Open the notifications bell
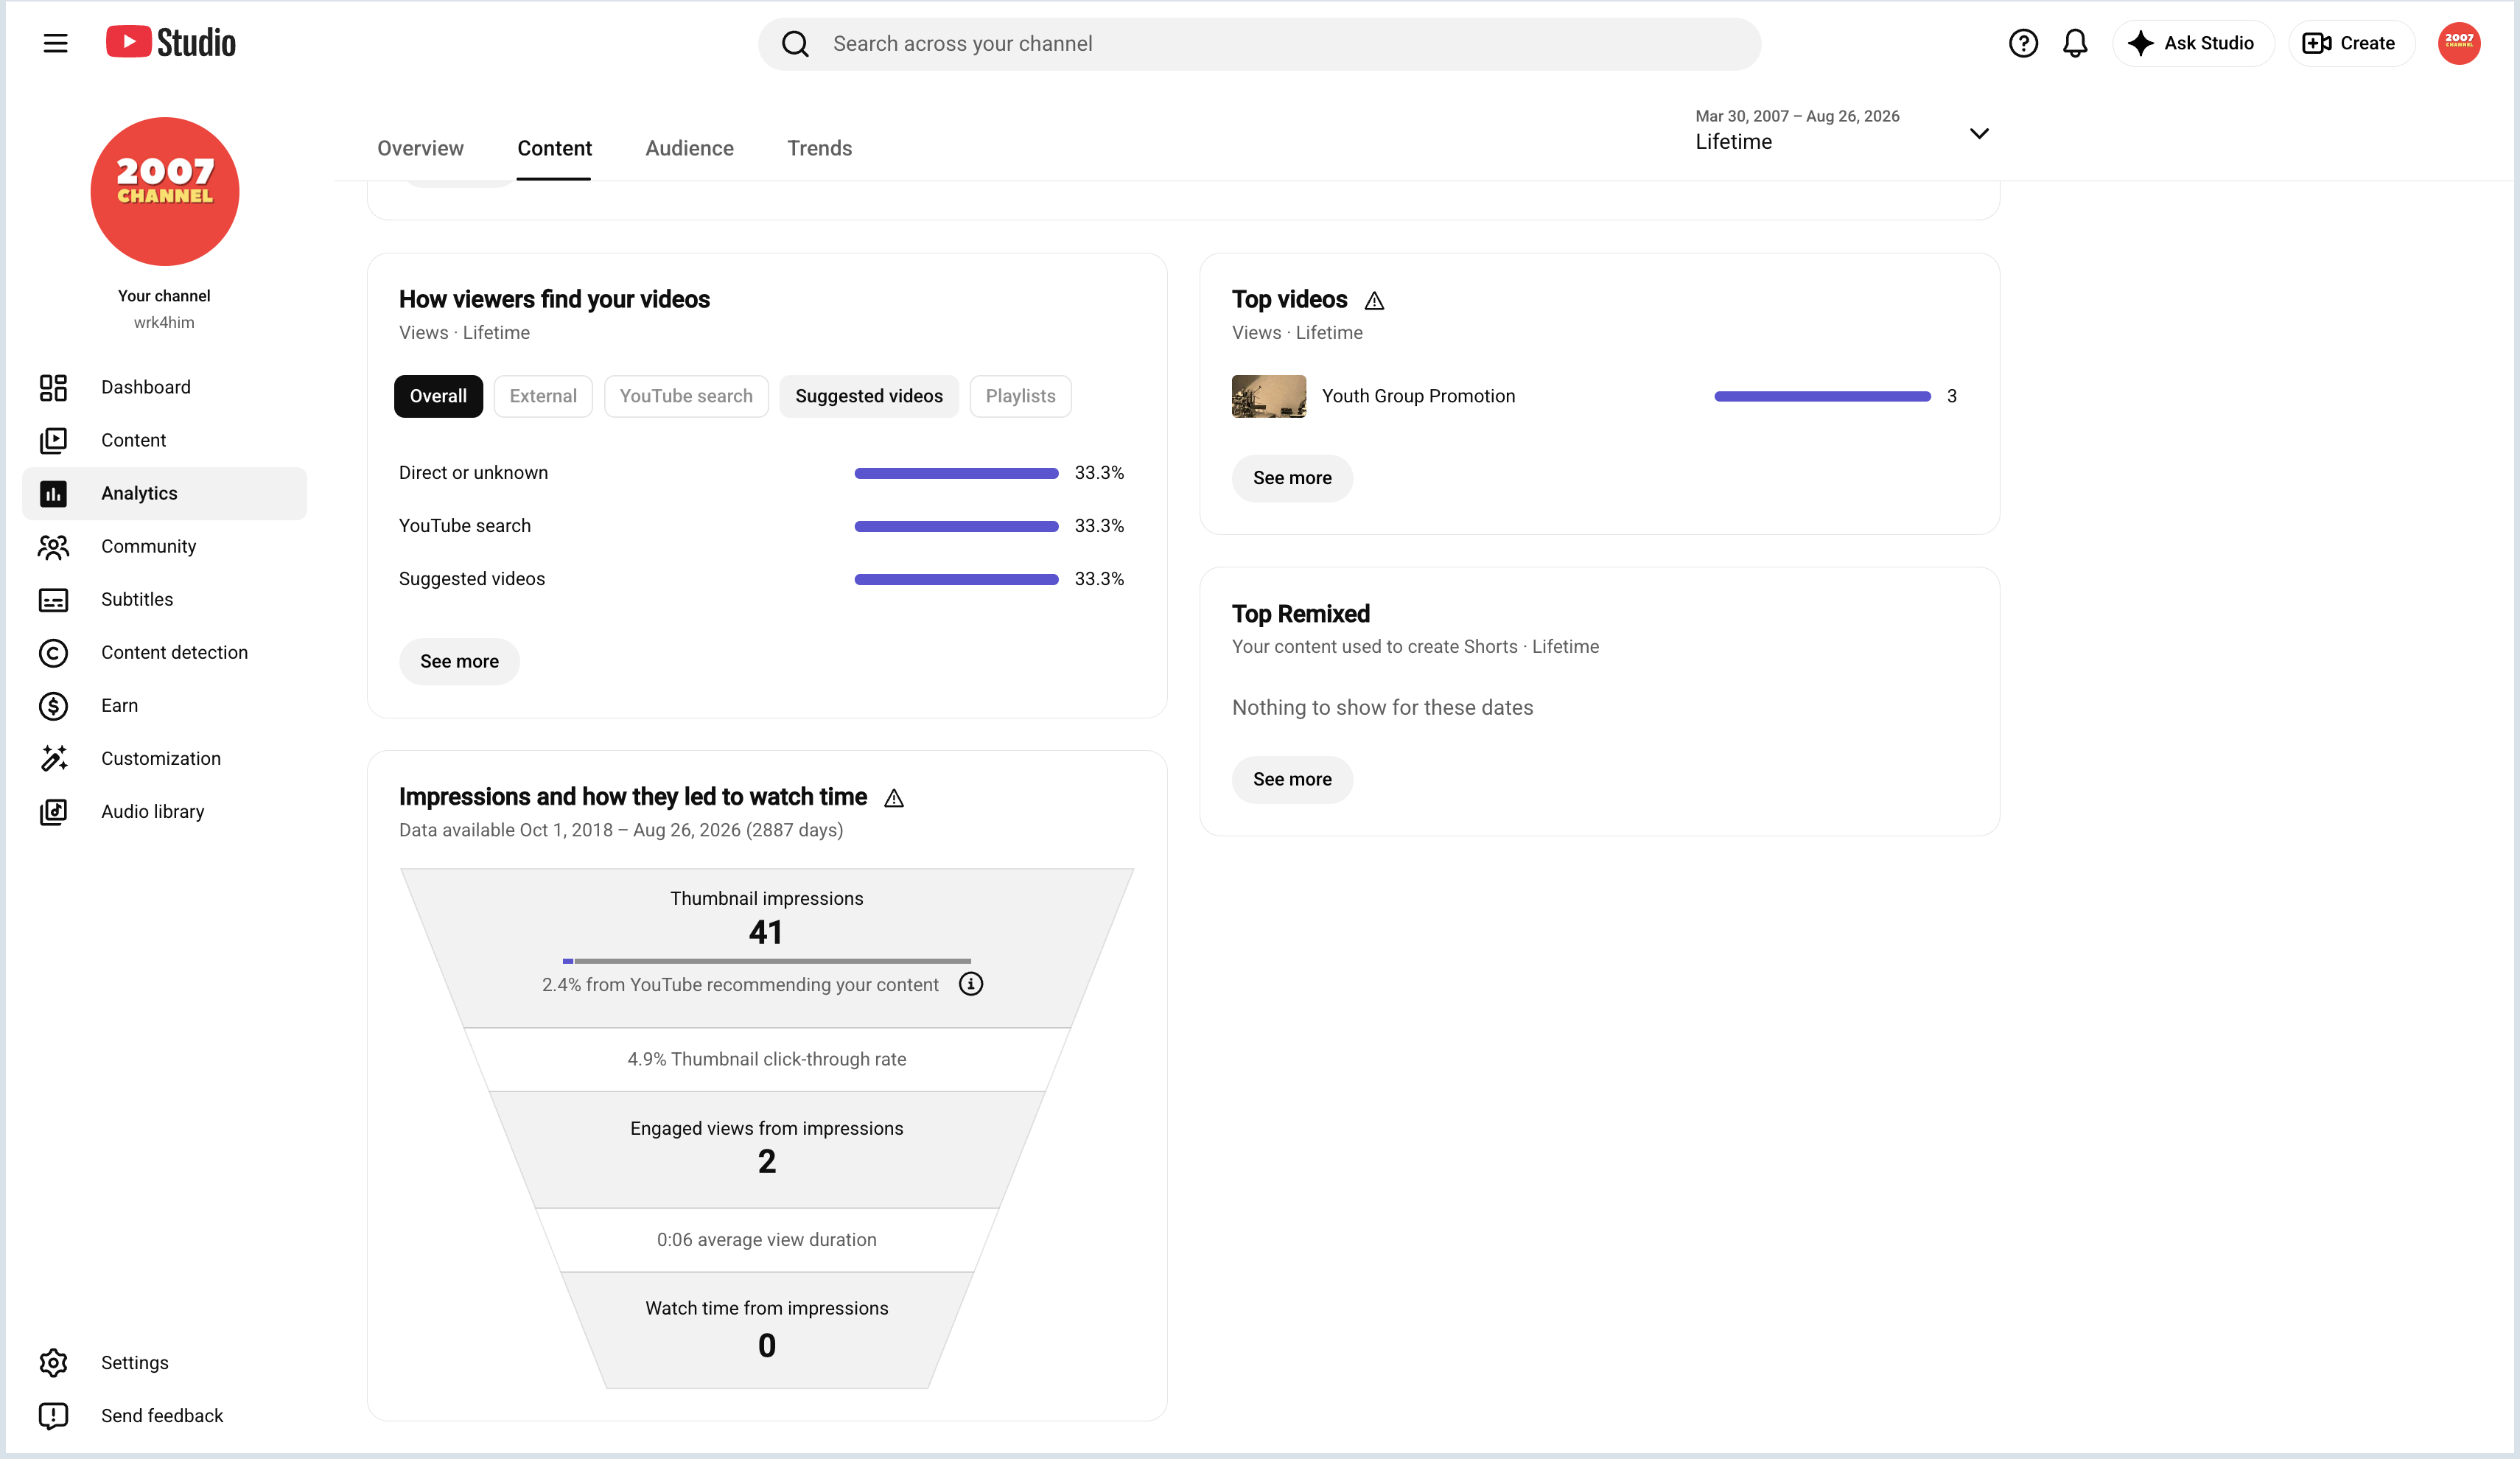Image resolution: width=2520 pixels, height=1459 pixels. pyautogui.click(x=2075, y=43)
